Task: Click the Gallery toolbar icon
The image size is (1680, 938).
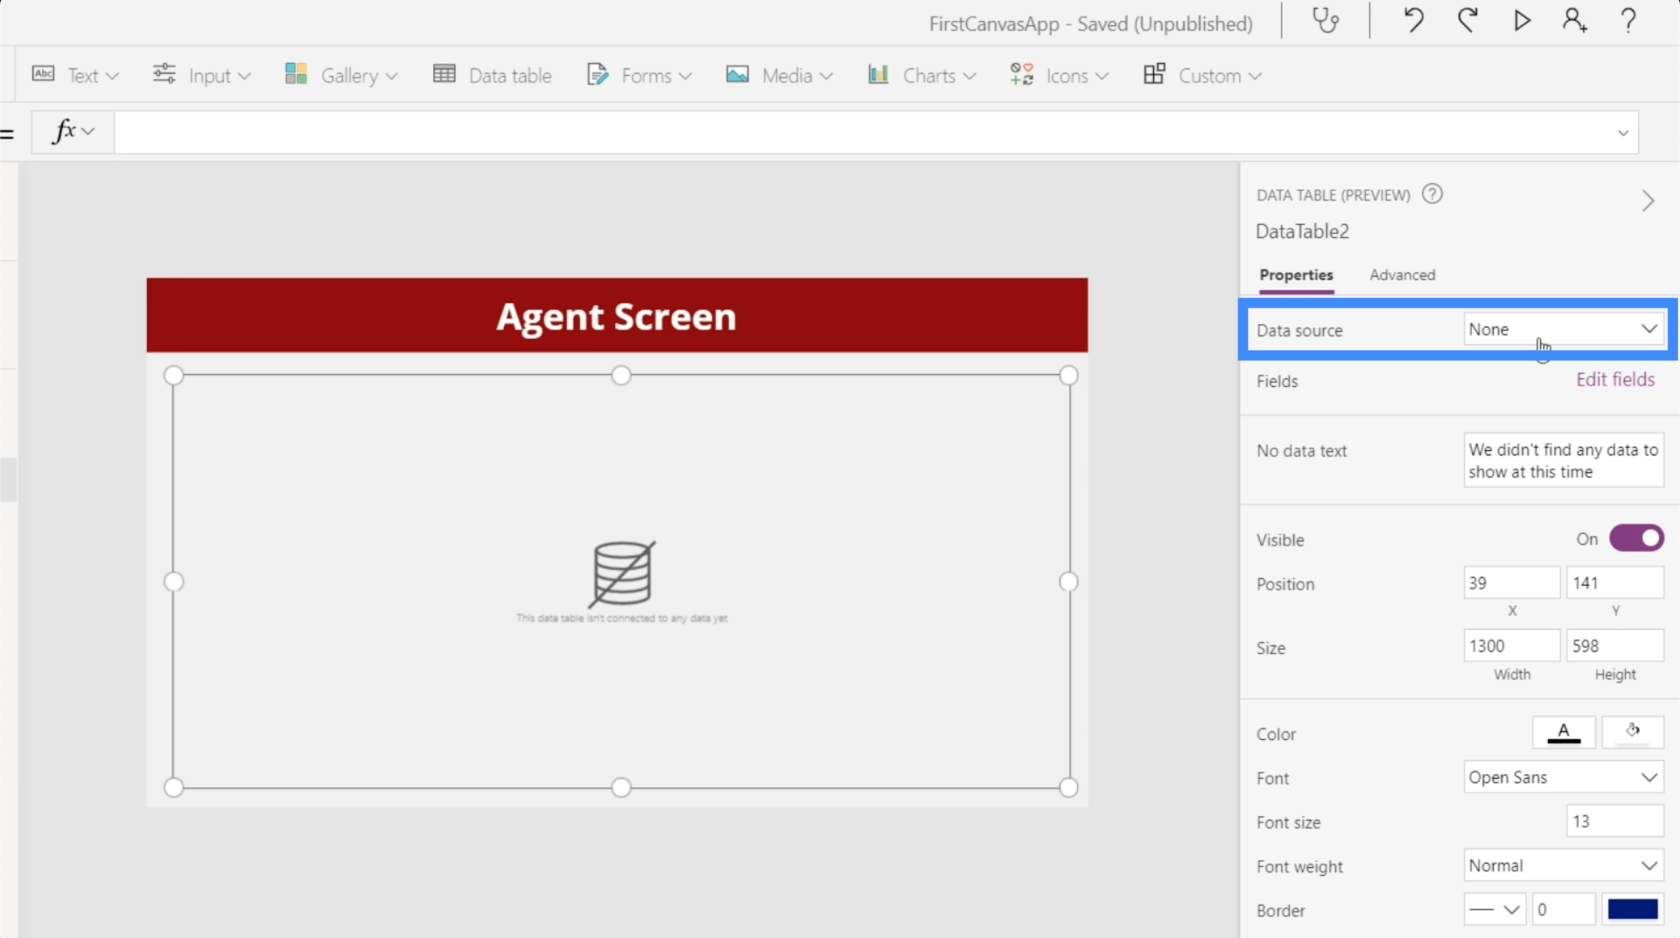Action: (x=296, y=74)
